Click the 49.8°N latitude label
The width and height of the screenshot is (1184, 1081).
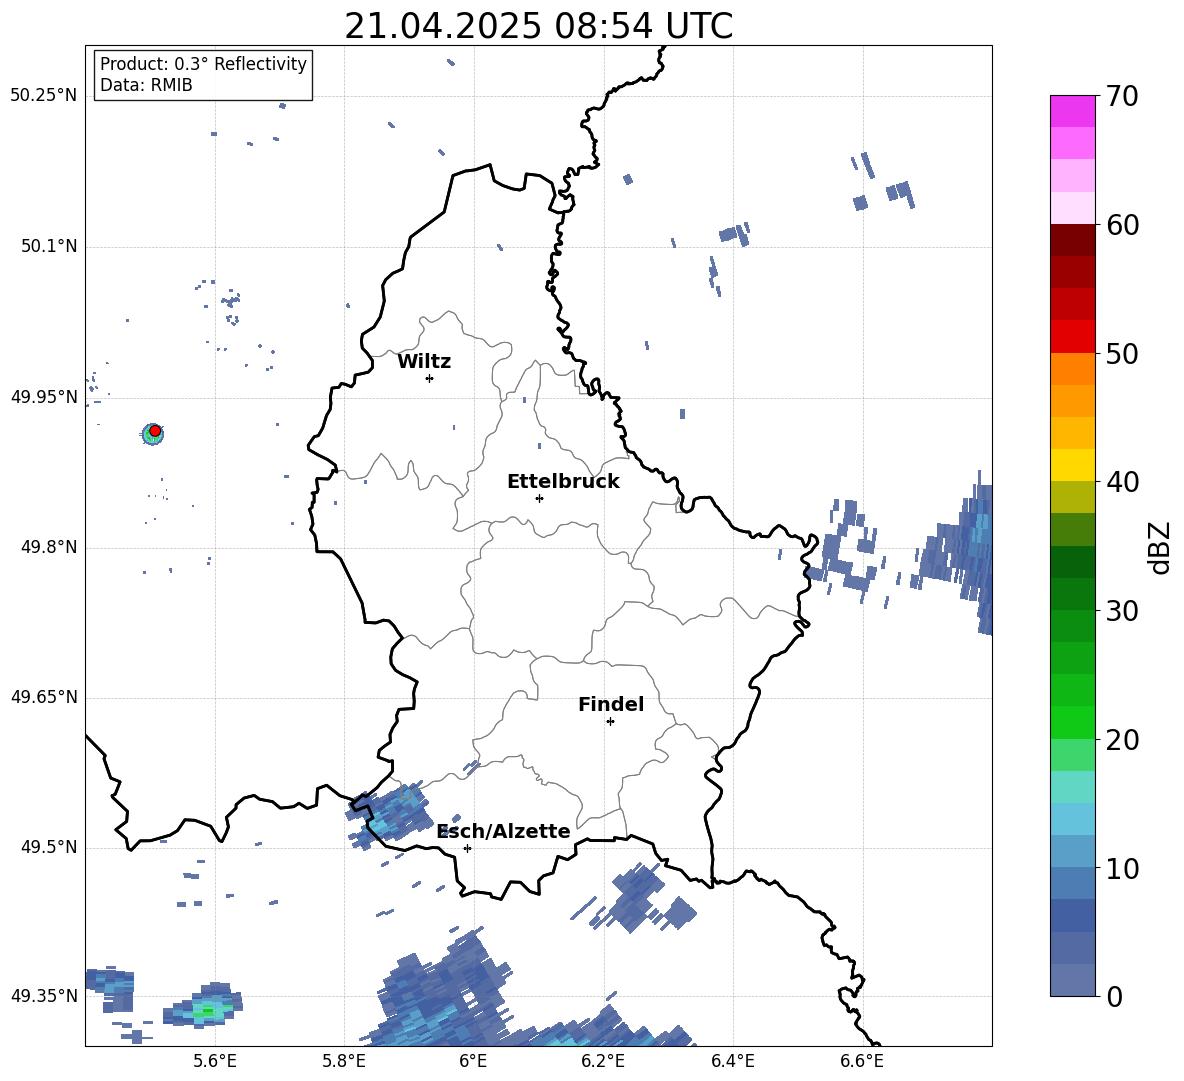click(48, 547)
